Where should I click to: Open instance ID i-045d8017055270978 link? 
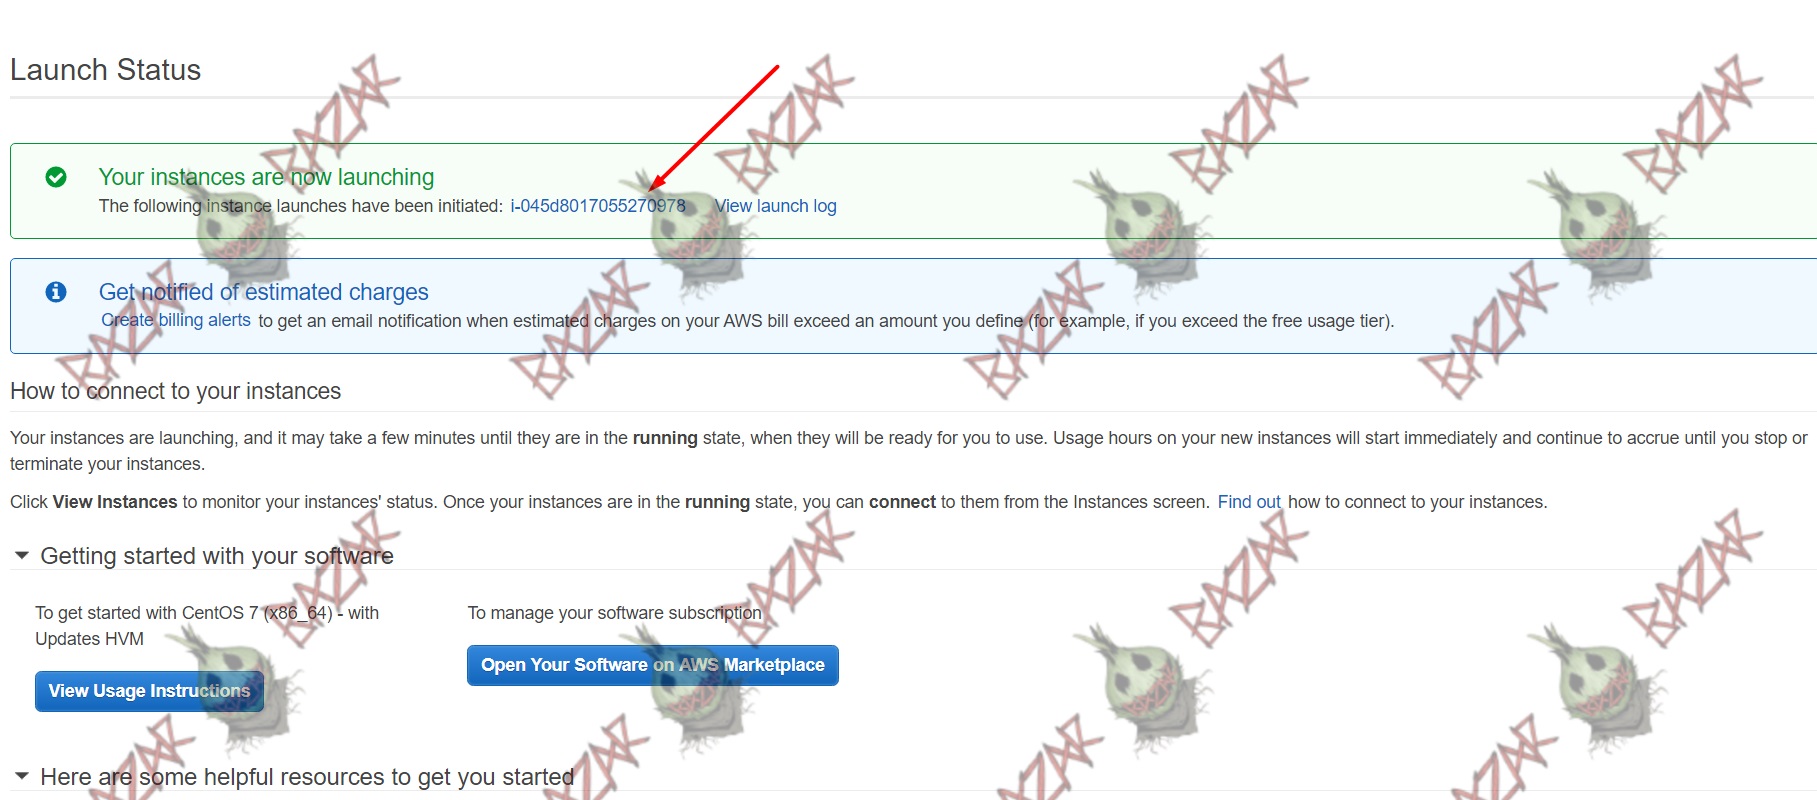598,206
